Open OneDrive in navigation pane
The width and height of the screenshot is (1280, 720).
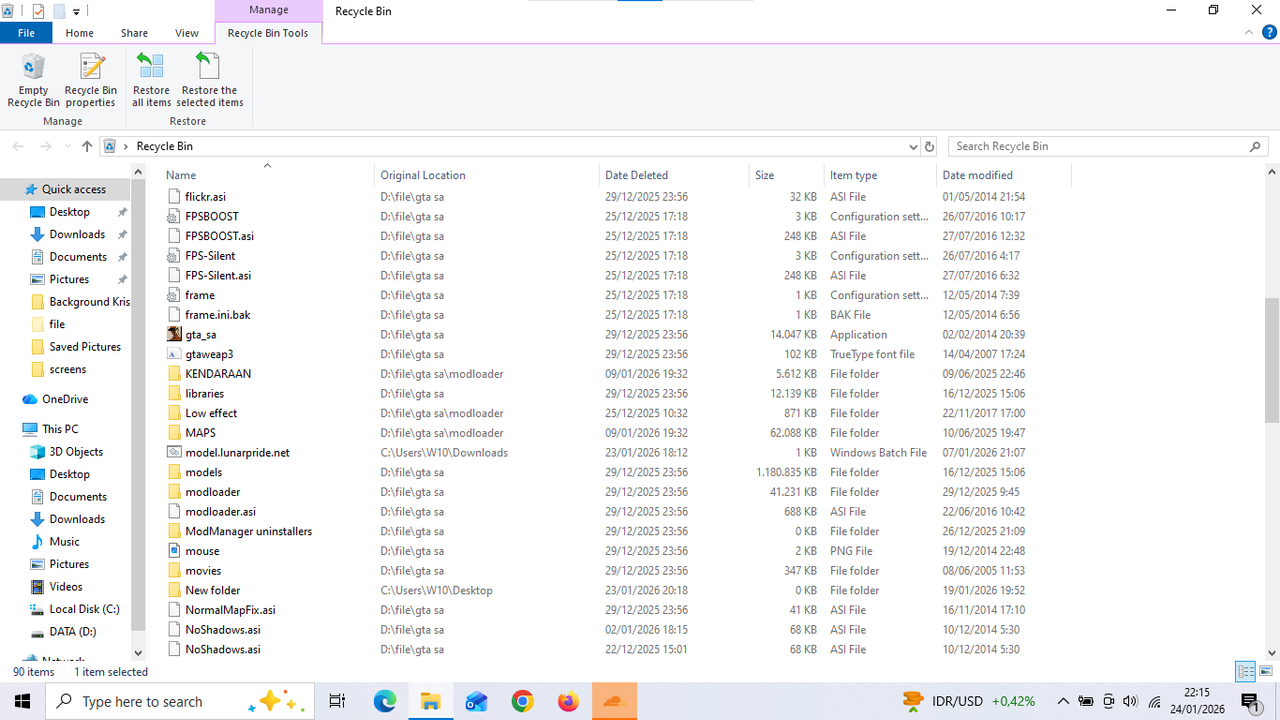pos(67,399)
